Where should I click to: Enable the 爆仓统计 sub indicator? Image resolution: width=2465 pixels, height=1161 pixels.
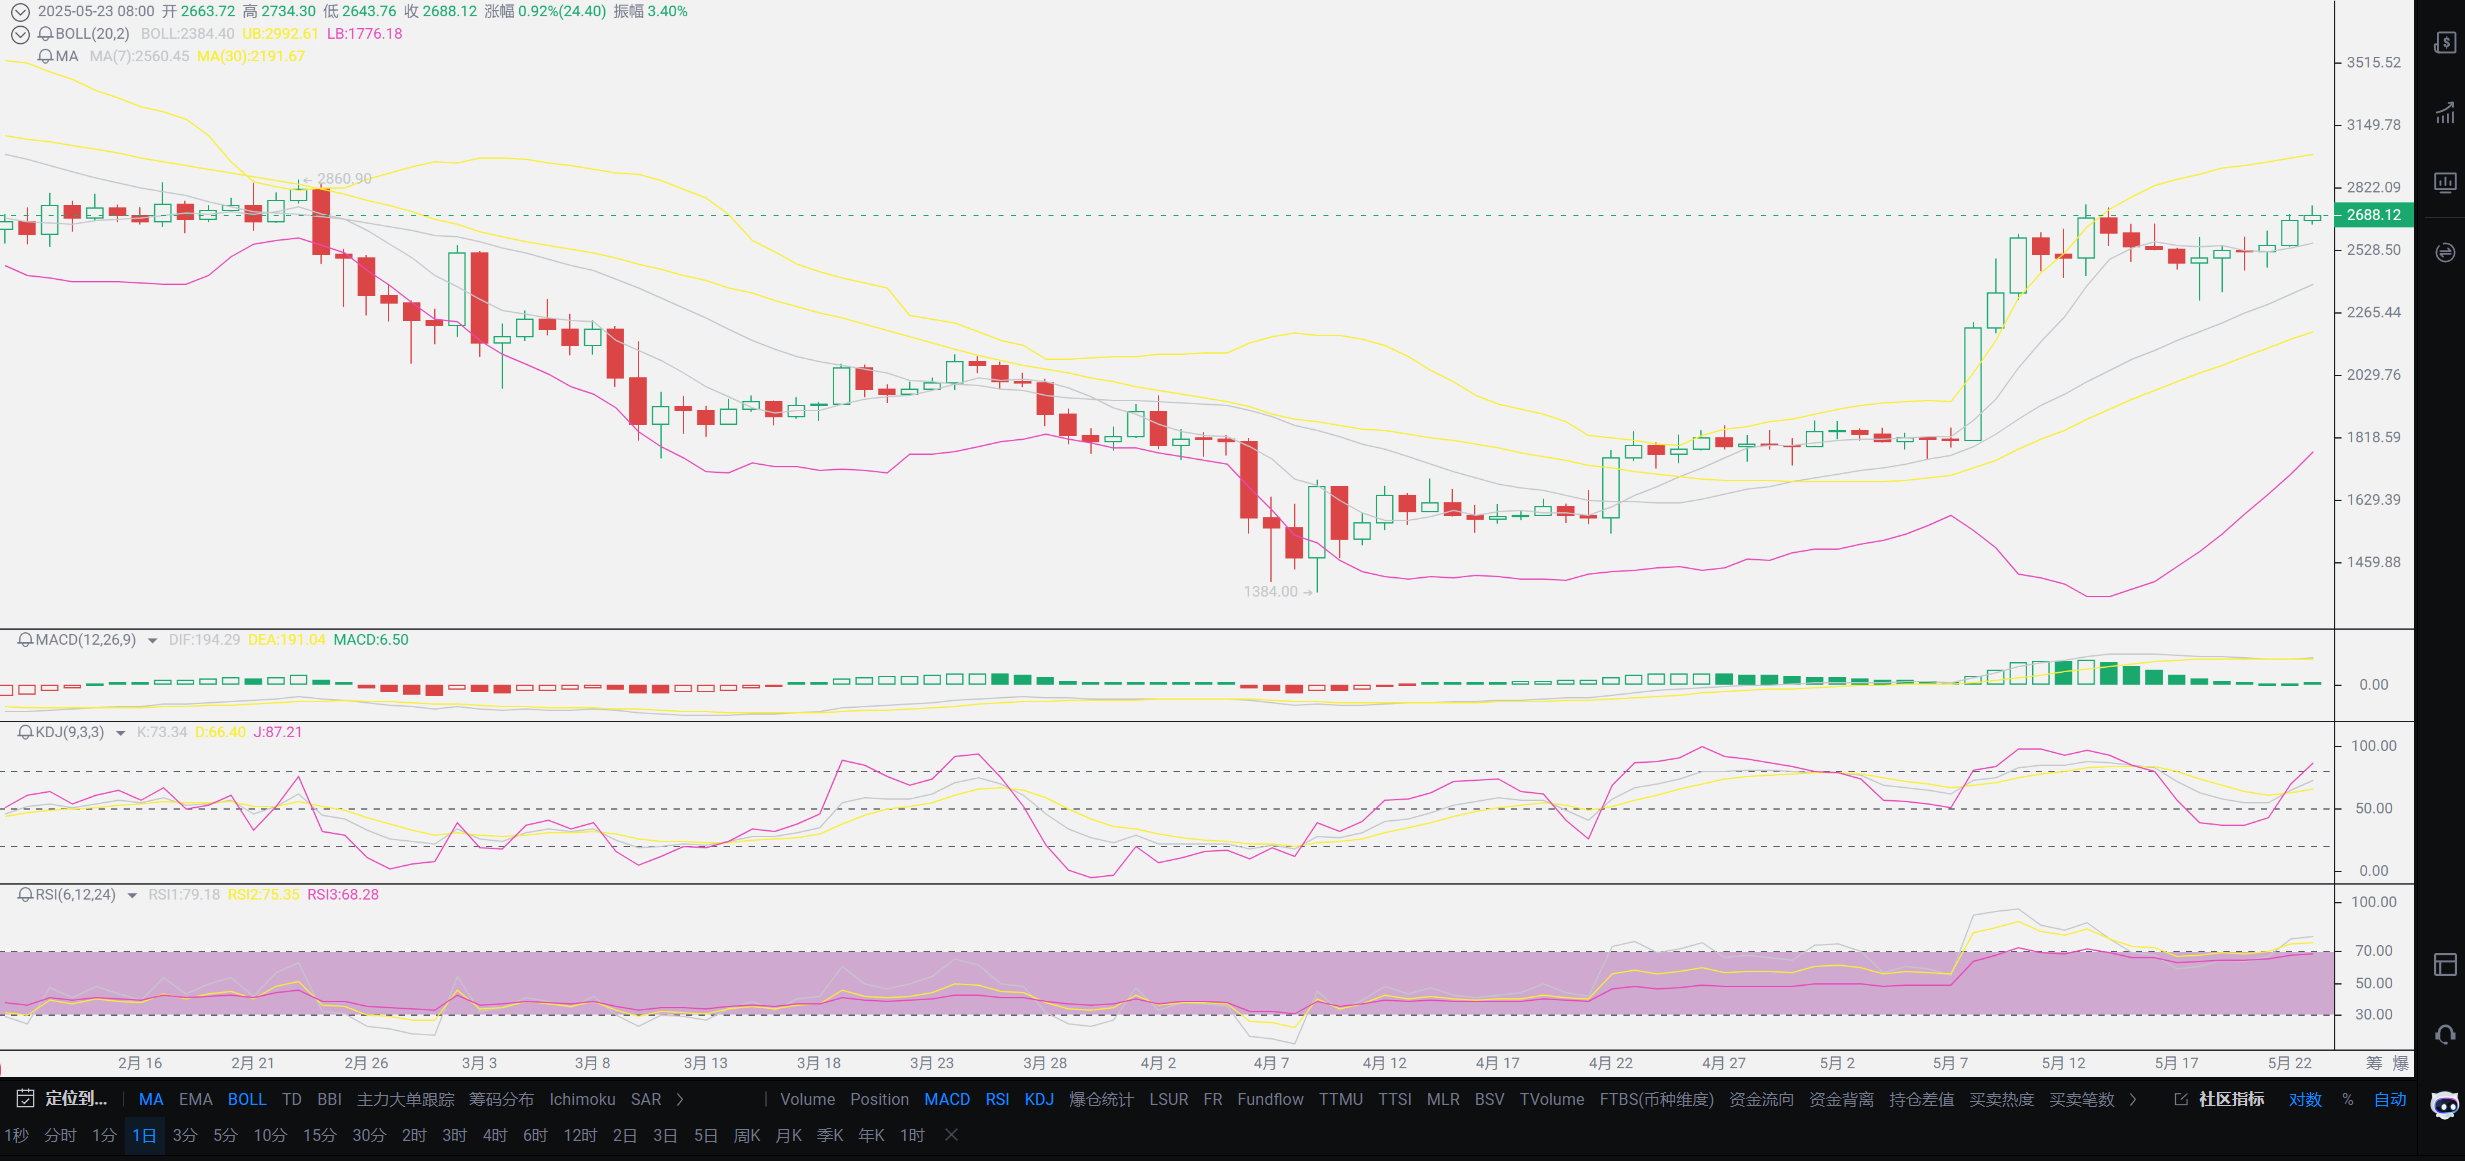1101,1100
